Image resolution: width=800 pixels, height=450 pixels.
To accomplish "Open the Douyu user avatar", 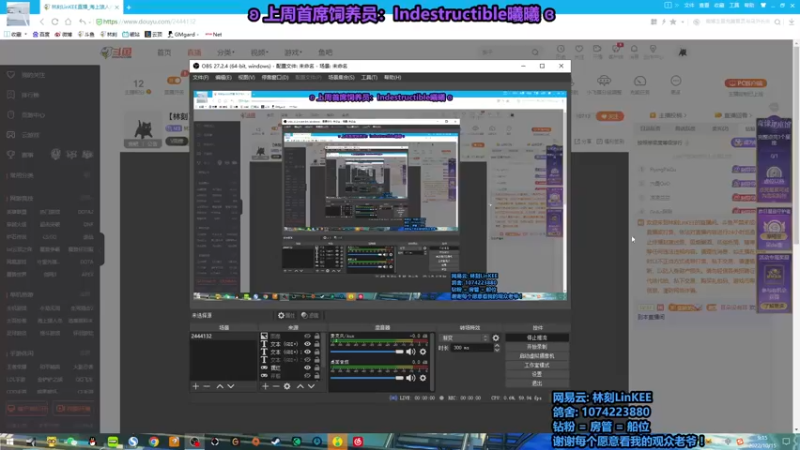I will pyautogui.click(x=683, y=52).
